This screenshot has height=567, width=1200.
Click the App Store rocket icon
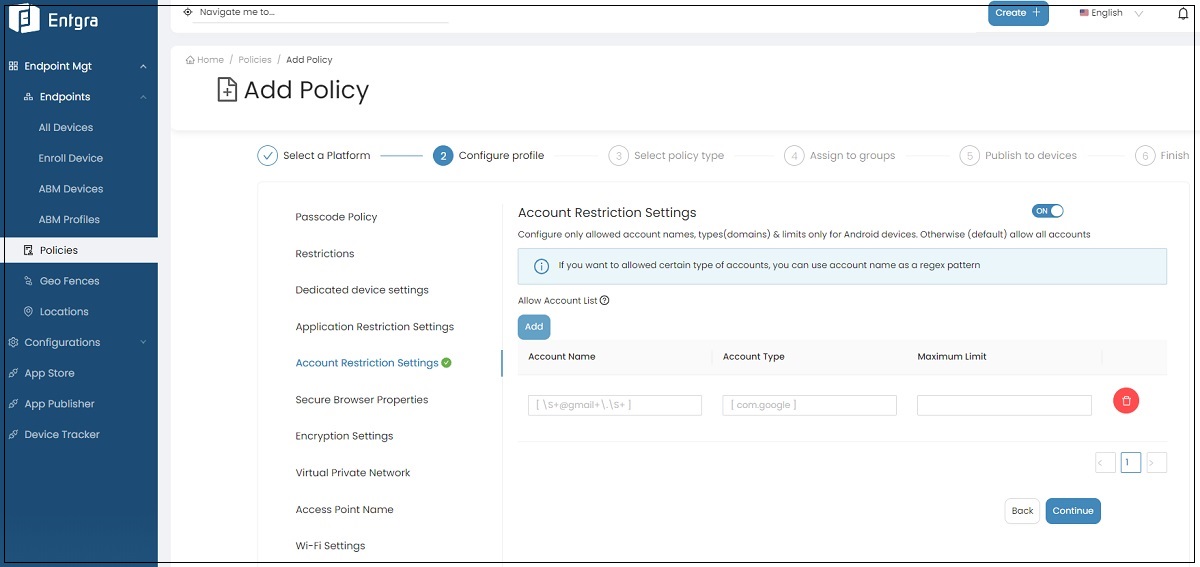pos(13,373)
